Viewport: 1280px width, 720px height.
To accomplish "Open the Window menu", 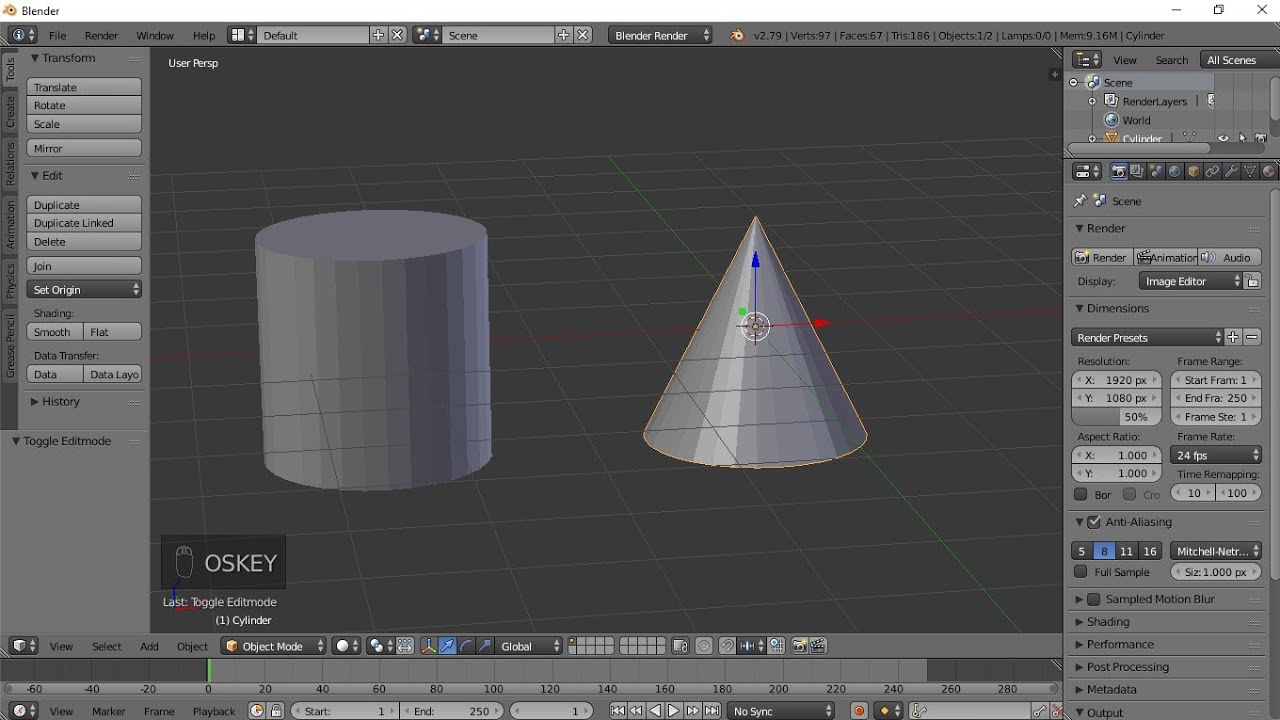I will pos(155,35).
